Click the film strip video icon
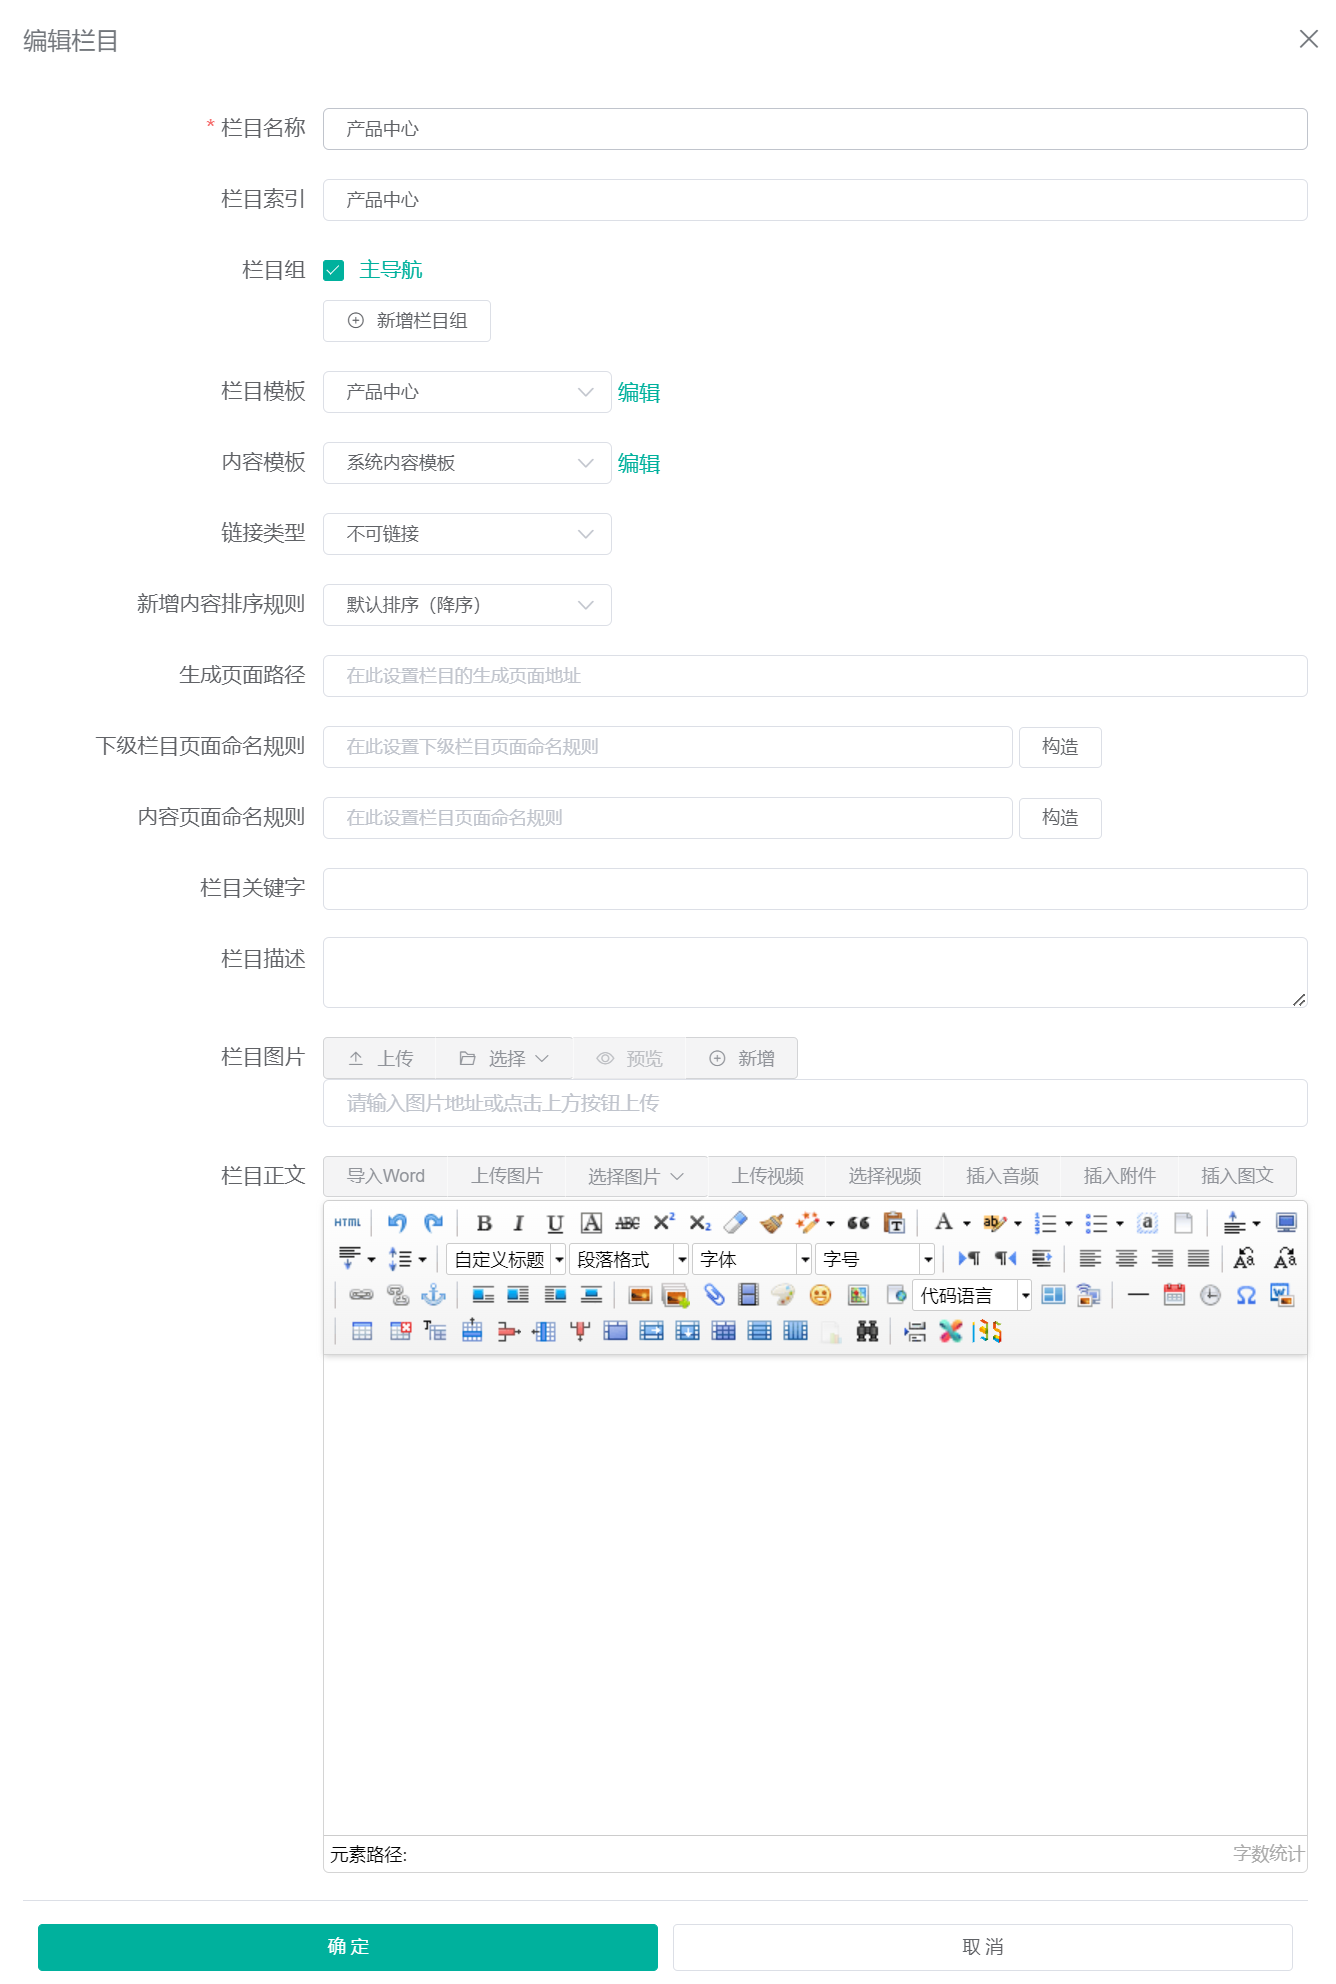The width and height of the screenshot is (1336, 1984). coord(748,1295)
